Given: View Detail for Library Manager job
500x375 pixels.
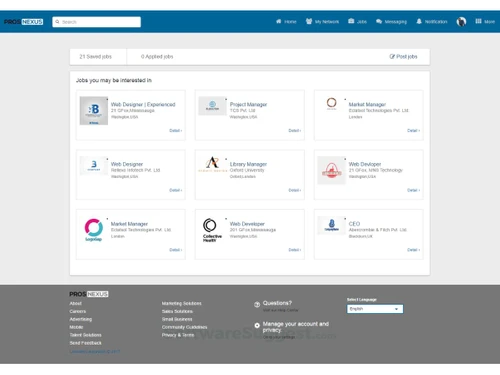Looking at the screenshot, I should click(295, 190).
